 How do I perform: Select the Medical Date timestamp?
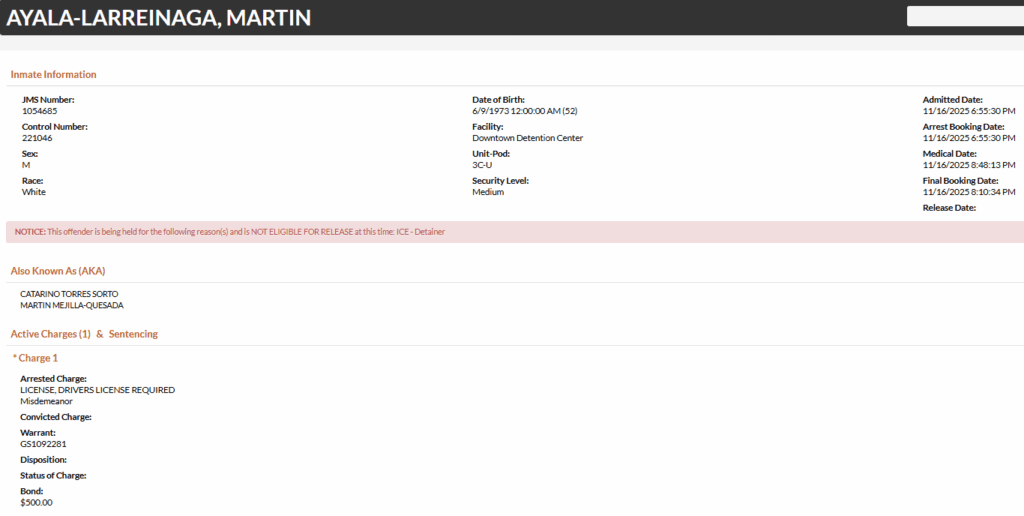pos(968,165)
